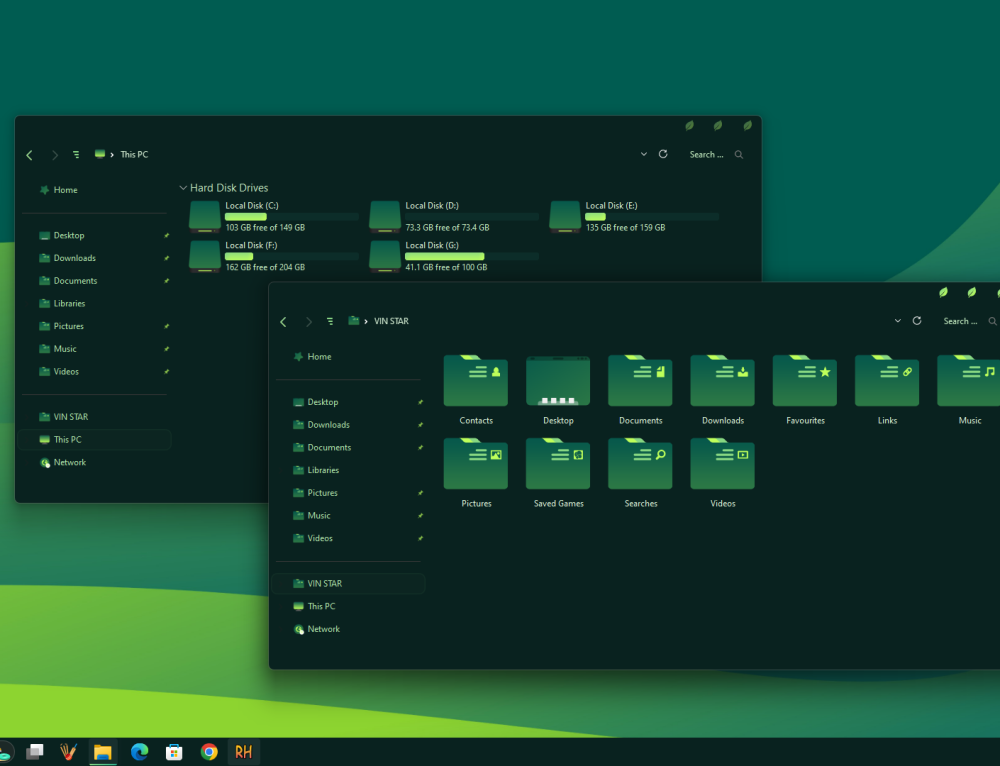Launch Google Chrome from the taskbar
Screen dimensions: 1000x766
209,751
